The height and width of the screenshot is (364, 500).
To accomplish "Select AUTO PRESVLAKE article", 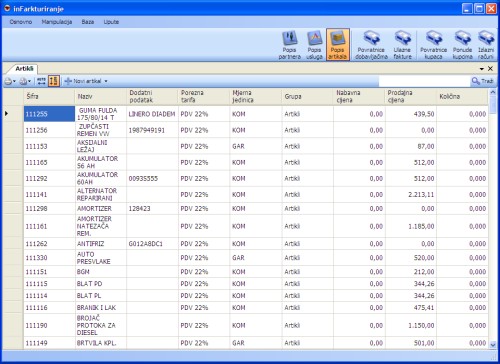I will (x=101, y=258).
